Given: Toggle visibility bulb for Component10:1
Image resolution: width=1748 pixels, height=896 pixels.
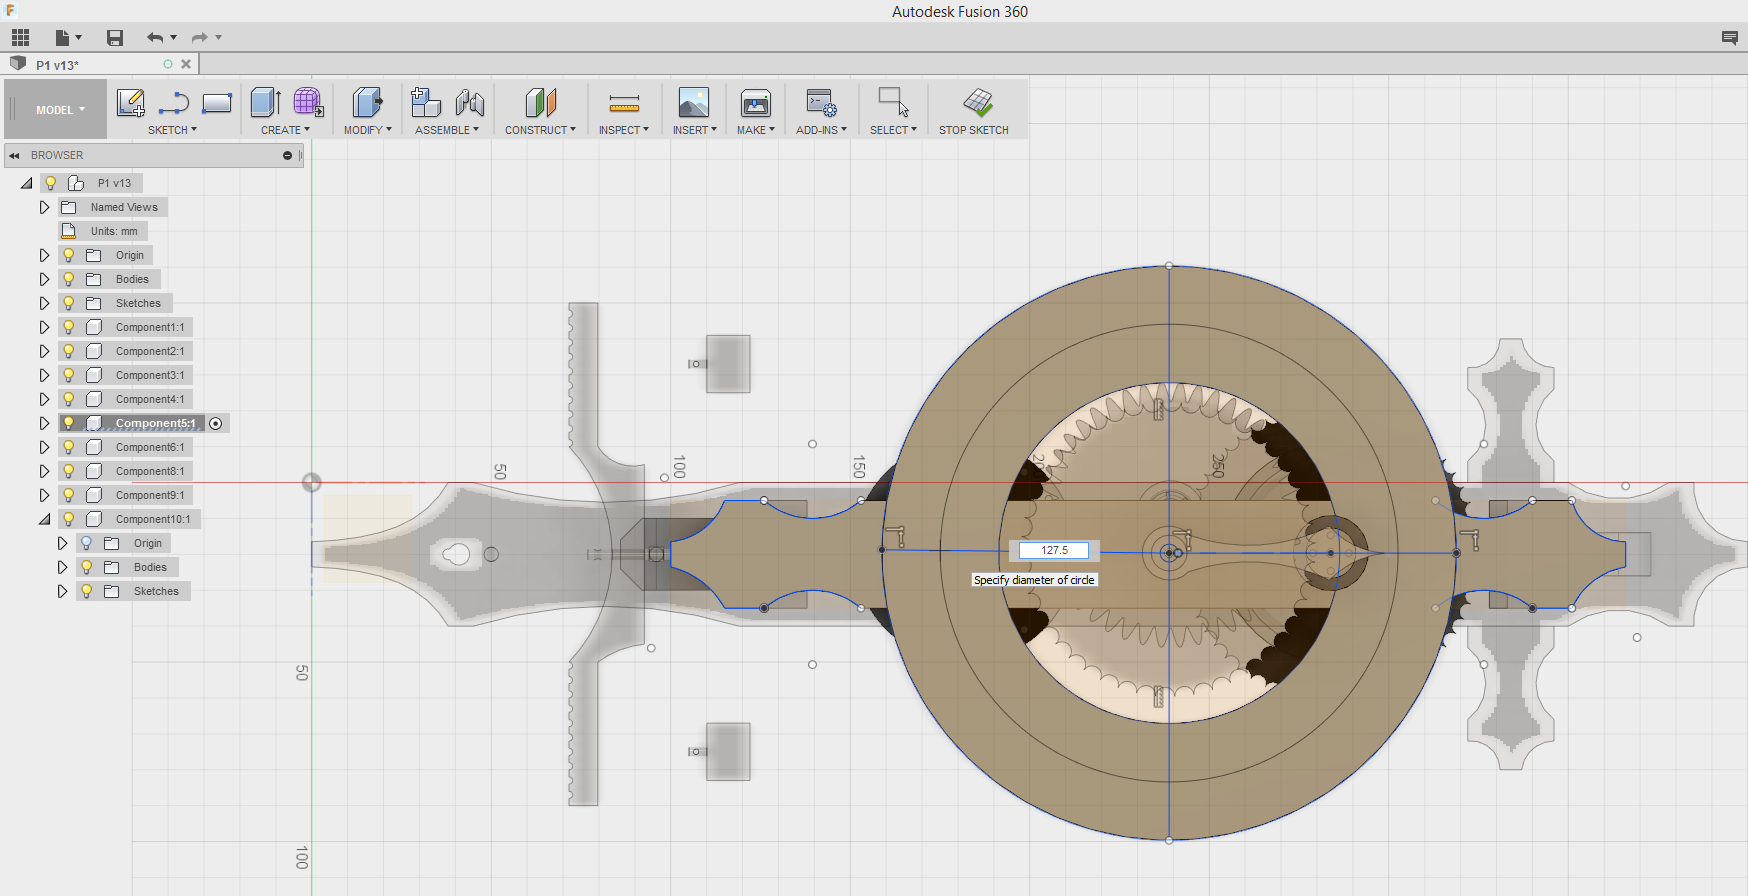Looking at the screenshot, I should click(x=69, y=519).
